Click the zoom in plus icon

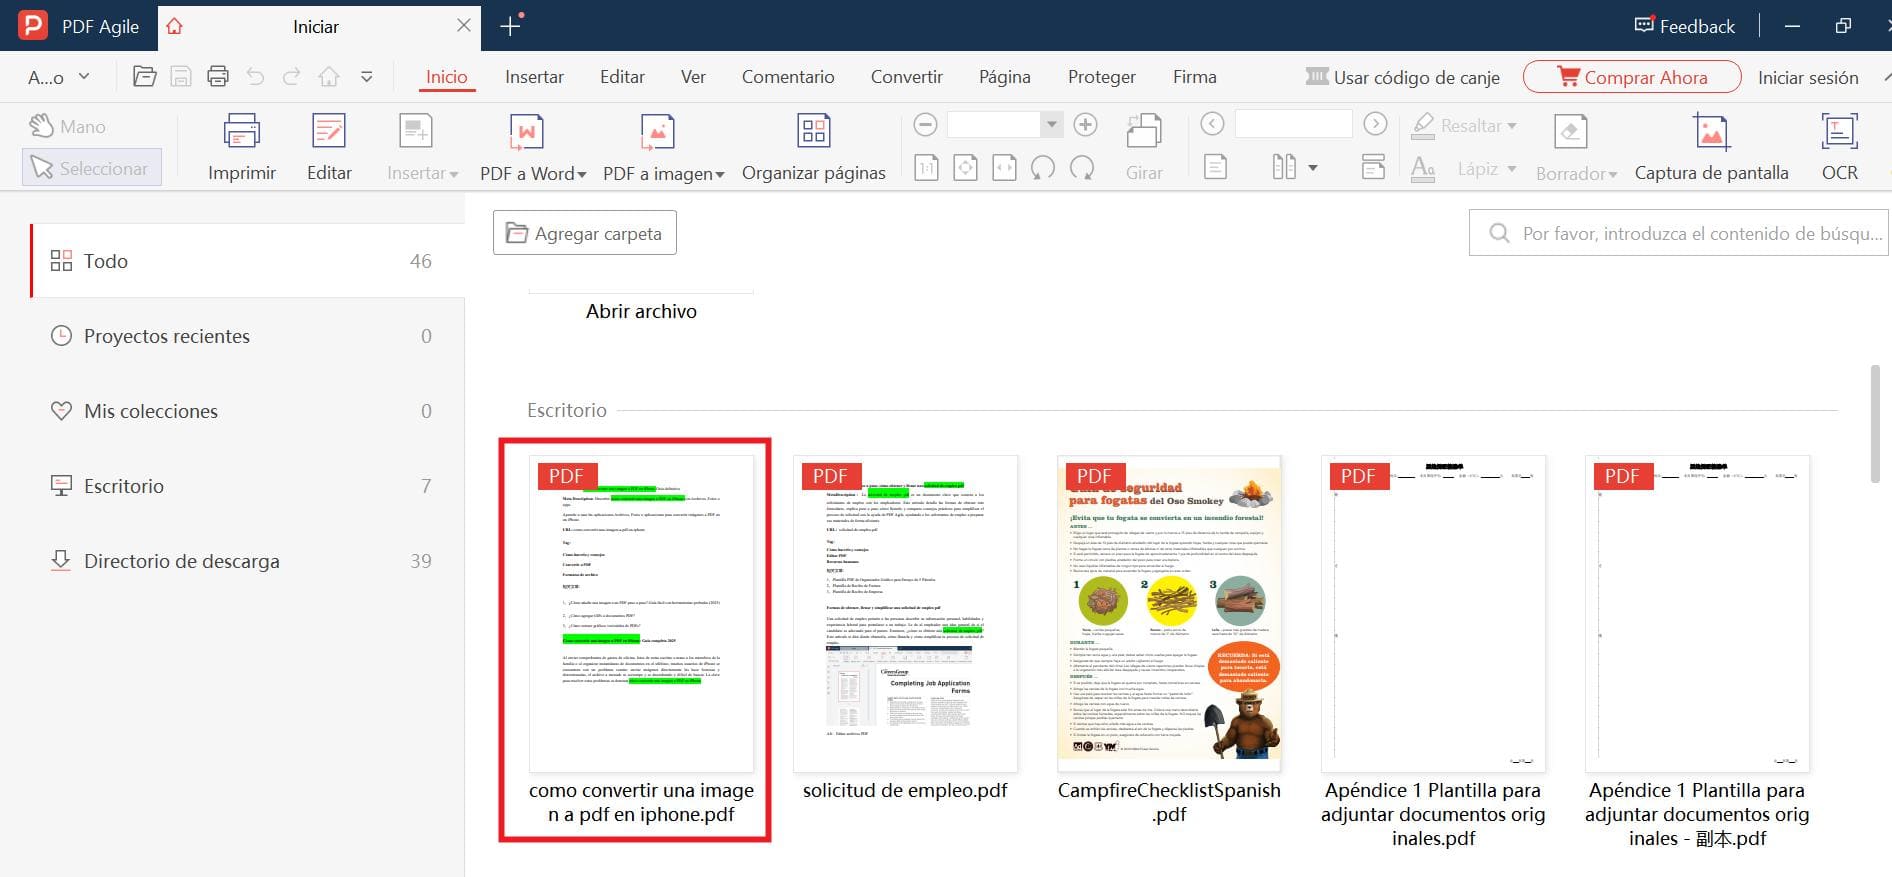click(x=1085, y=125)
